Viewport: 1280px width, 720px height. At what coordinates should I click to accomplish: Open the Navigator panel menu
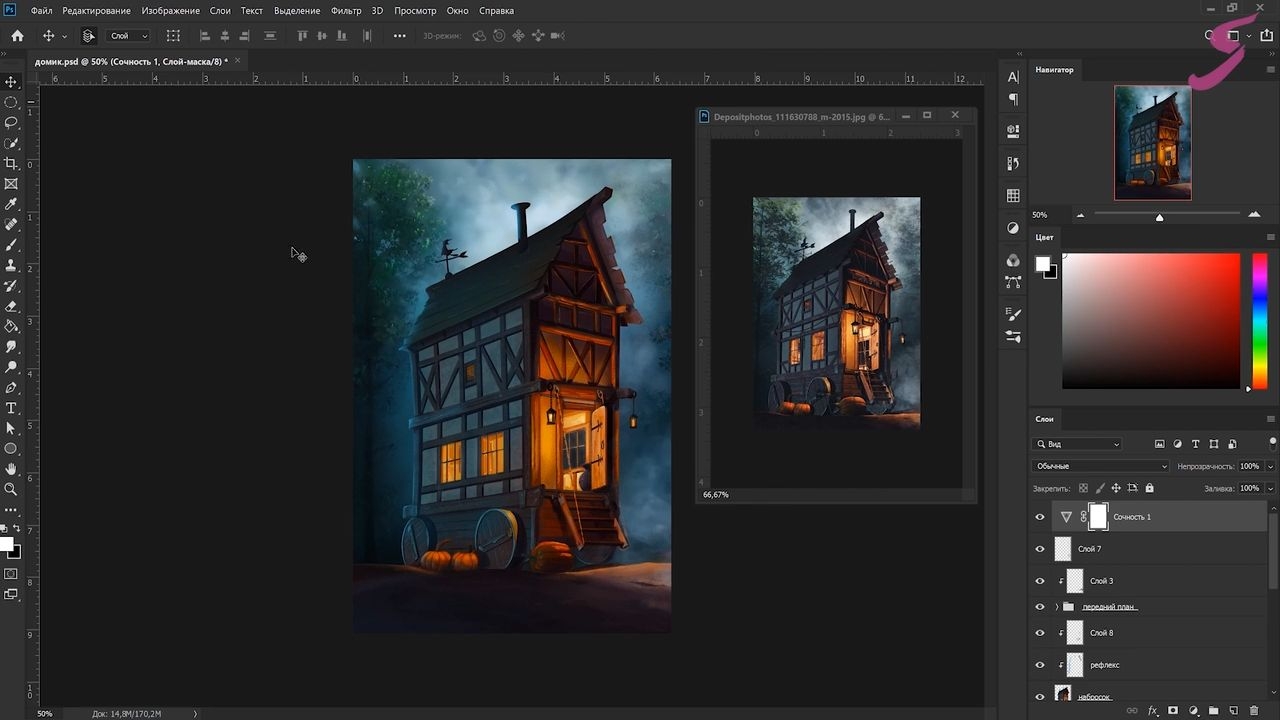tap(1271, 70)
